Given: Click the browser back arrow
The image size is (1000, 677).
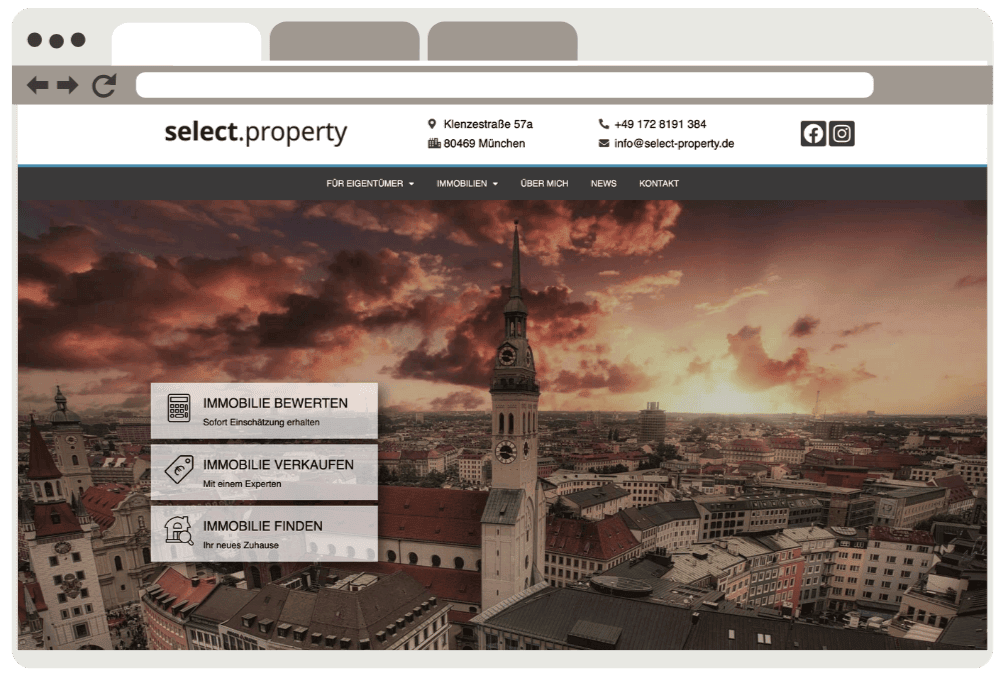Looking at the screenshot, I should click(38, 85).
